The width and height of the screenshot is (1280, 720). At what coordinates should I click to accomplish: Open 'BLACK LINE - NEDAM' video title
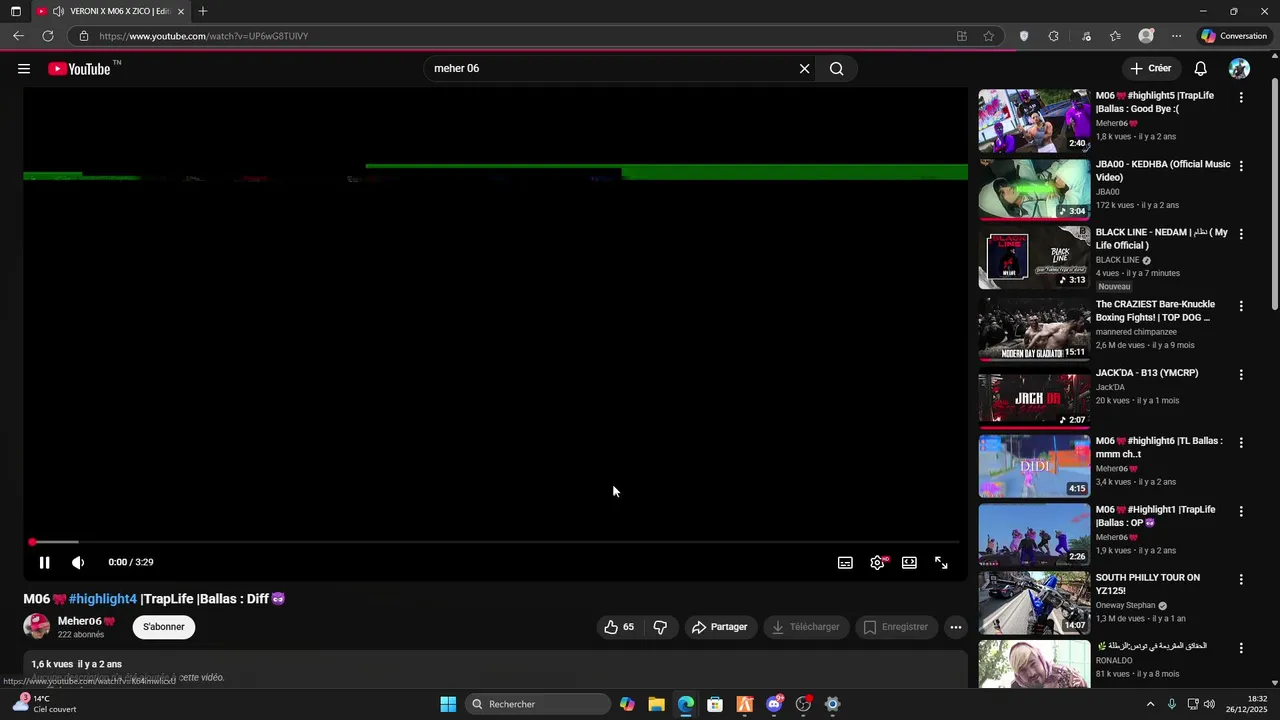[1161, 238]
